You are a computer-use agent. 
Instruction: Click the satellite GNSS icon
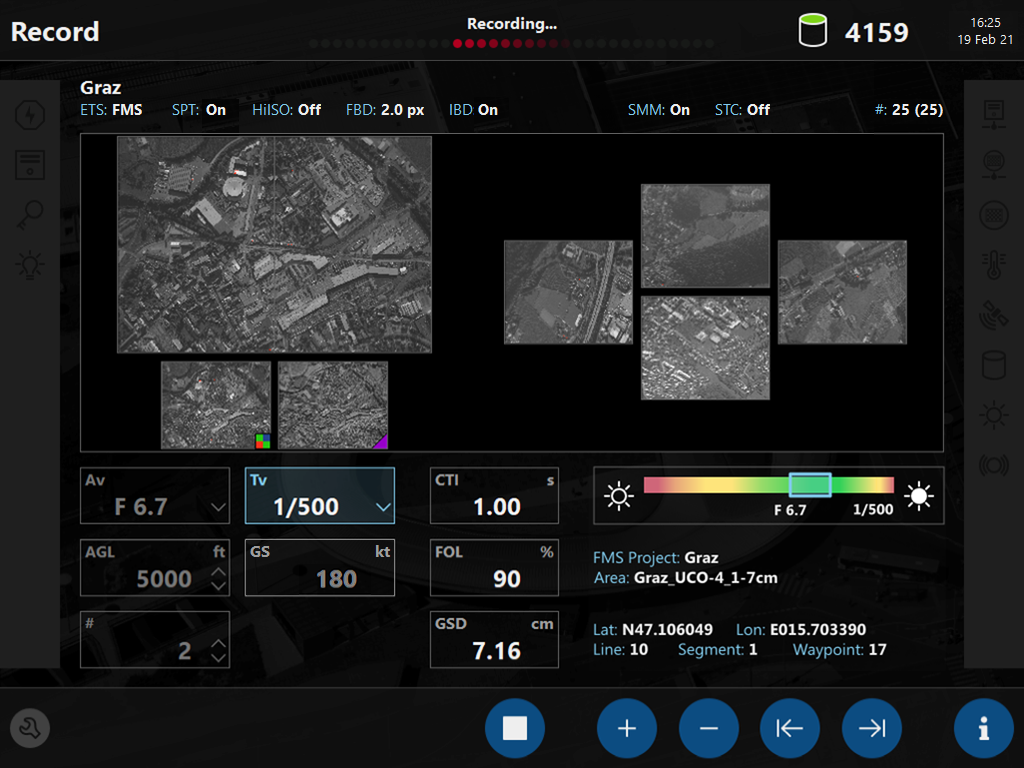point(994,315)
